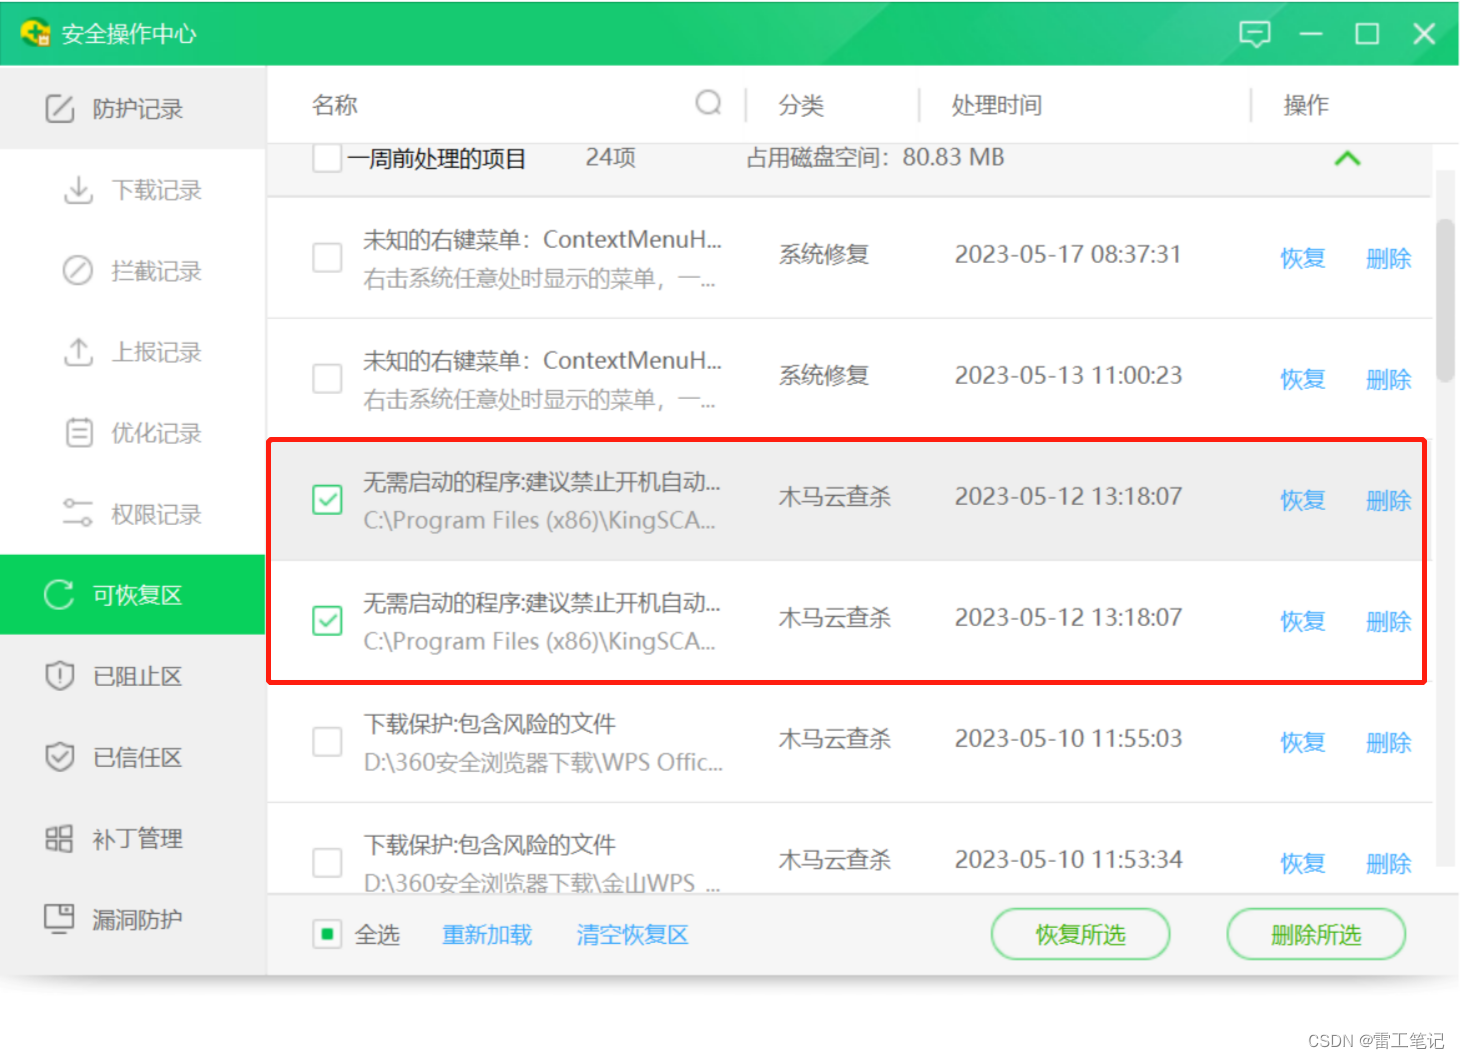Check the ContextMenuH item dated 2023-05-13
The width and height of the screenshot is (1460, 1059).
[327, 378]
